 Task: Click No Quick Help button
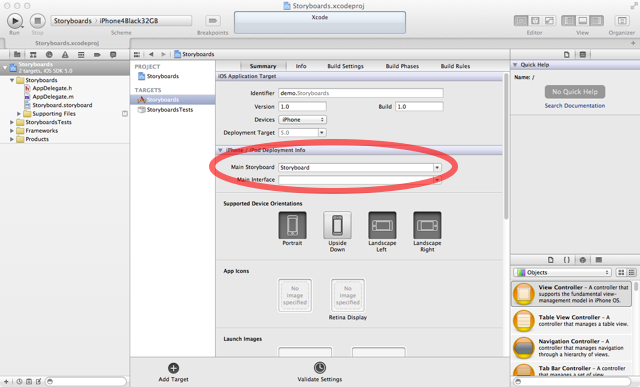(x=575, y=92)
